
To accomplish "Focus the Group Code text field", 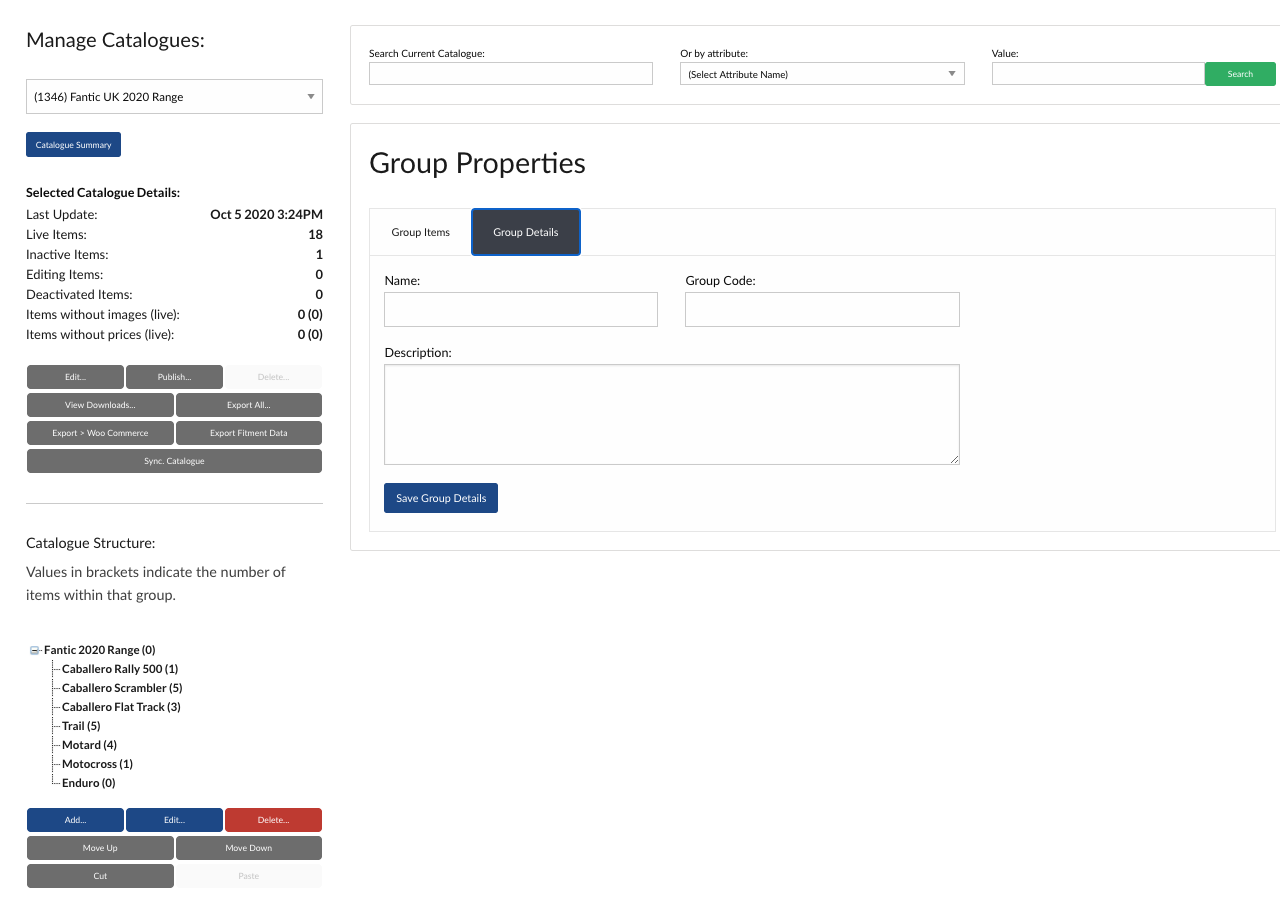I will click(x=821, y=310).
